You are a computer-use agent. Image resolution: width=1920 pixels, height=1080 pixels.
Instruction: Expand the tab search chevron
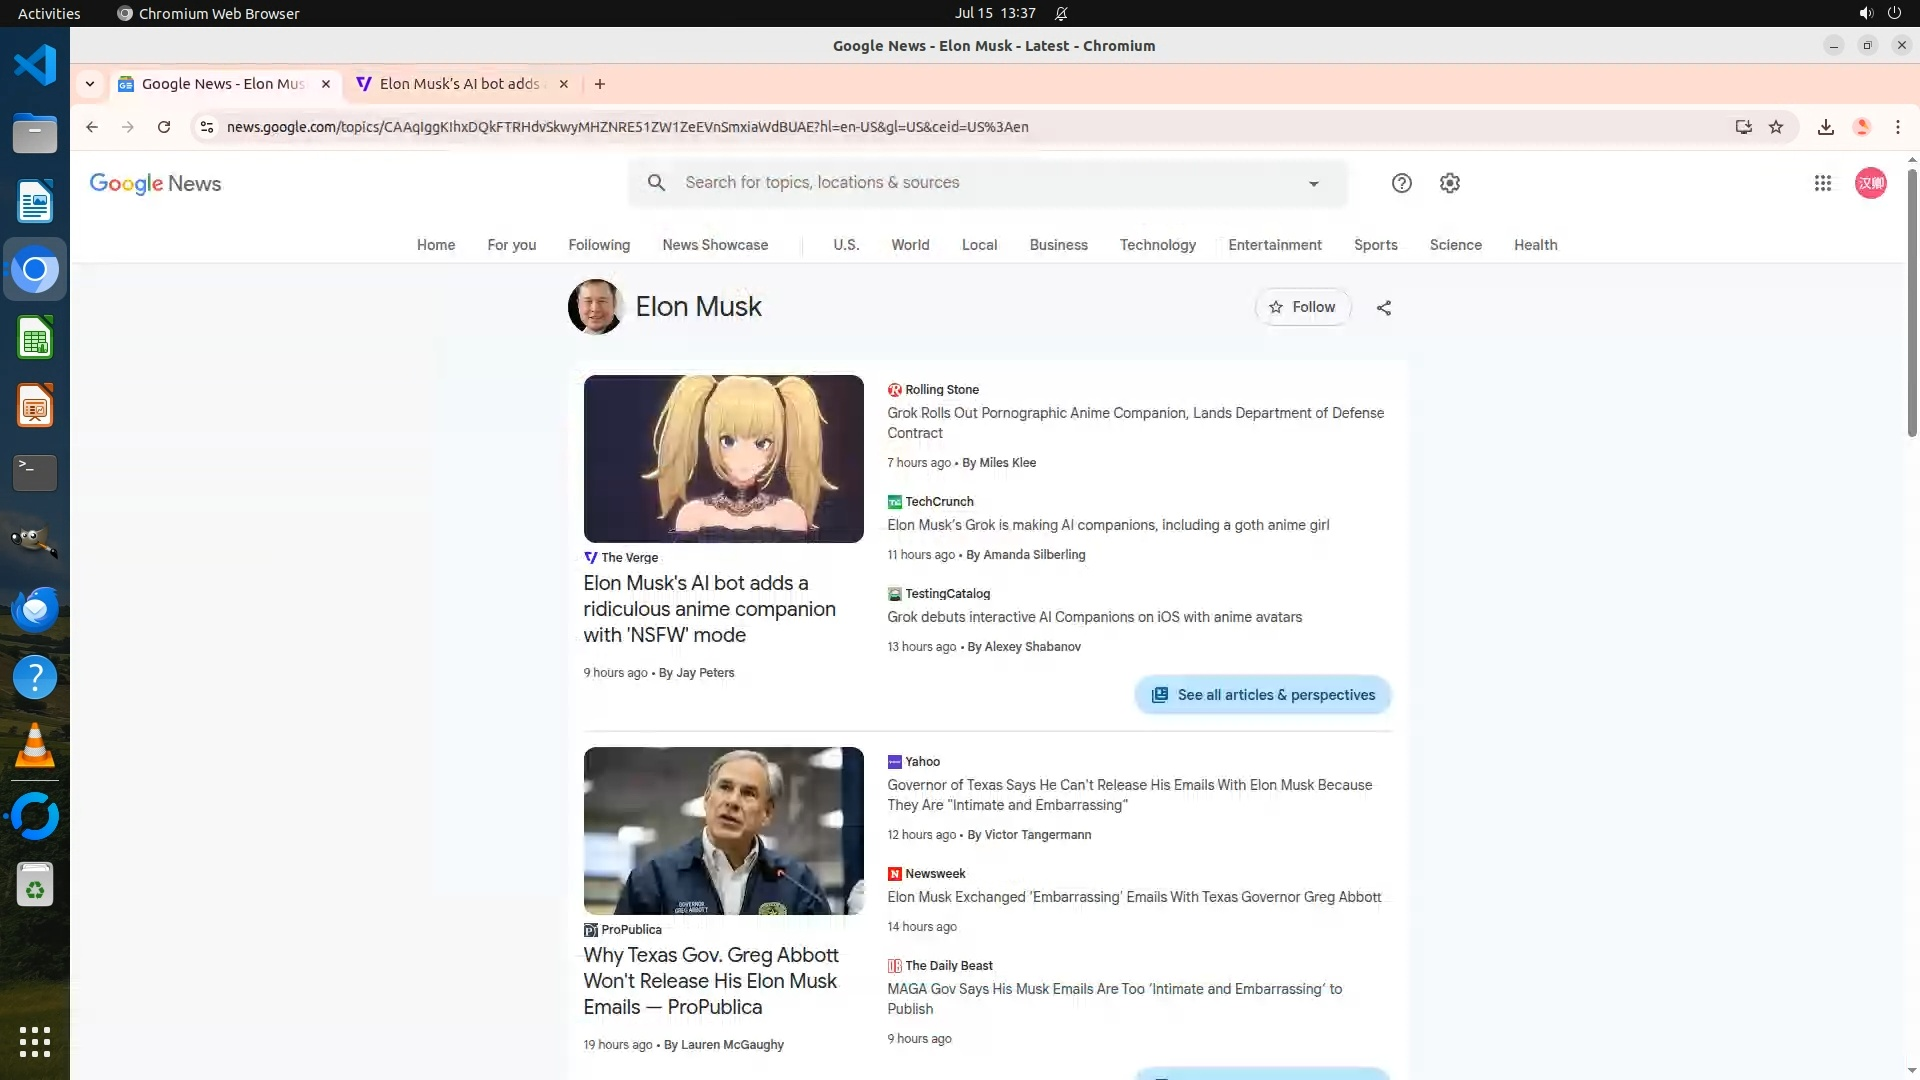[90, 84]
